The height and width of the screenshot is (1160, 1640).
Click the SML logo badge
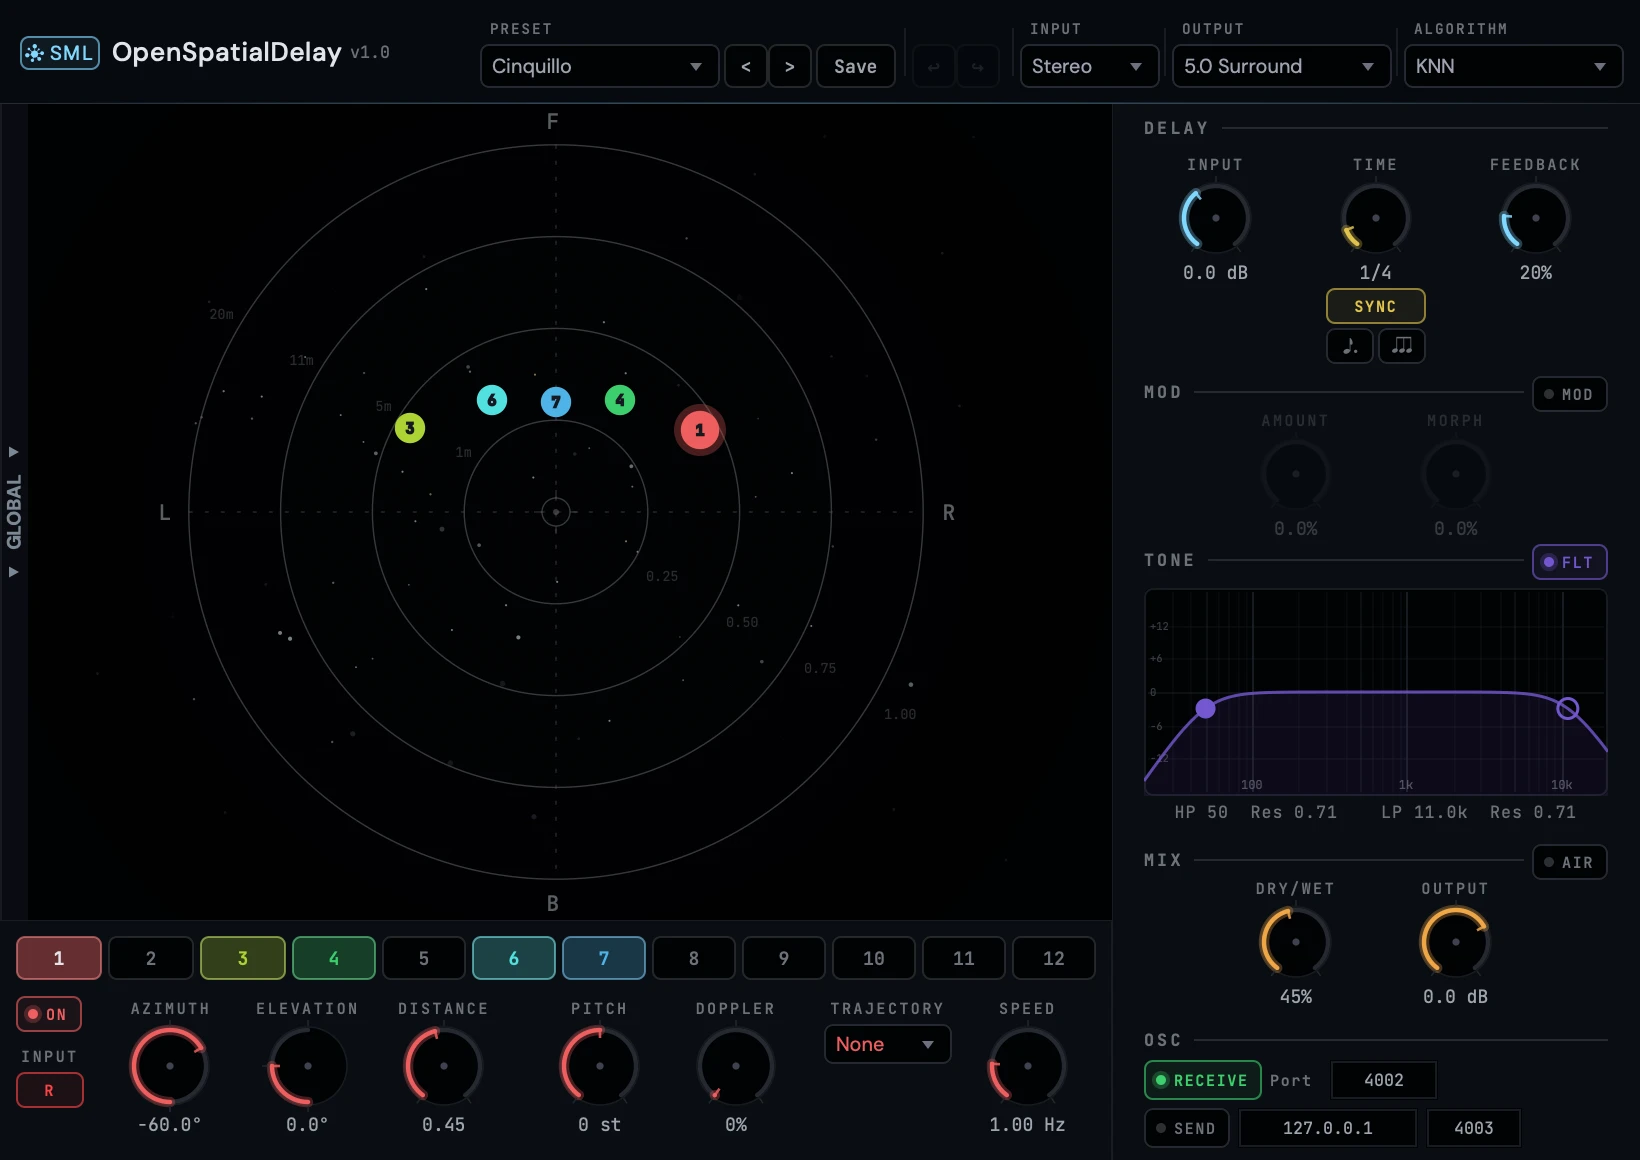(60, 53)
